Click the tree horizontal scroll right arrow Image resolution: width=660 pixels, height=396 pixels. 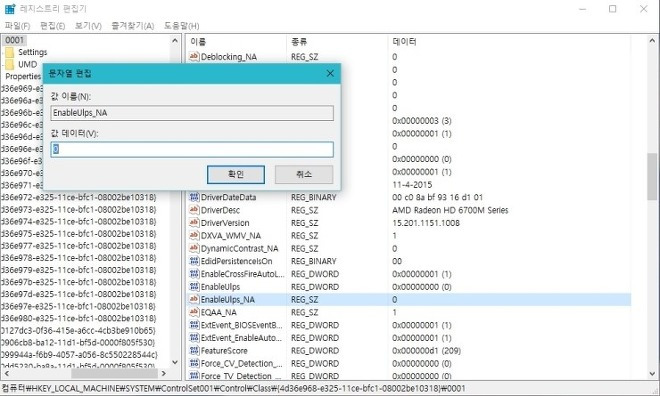click(164, 373)
